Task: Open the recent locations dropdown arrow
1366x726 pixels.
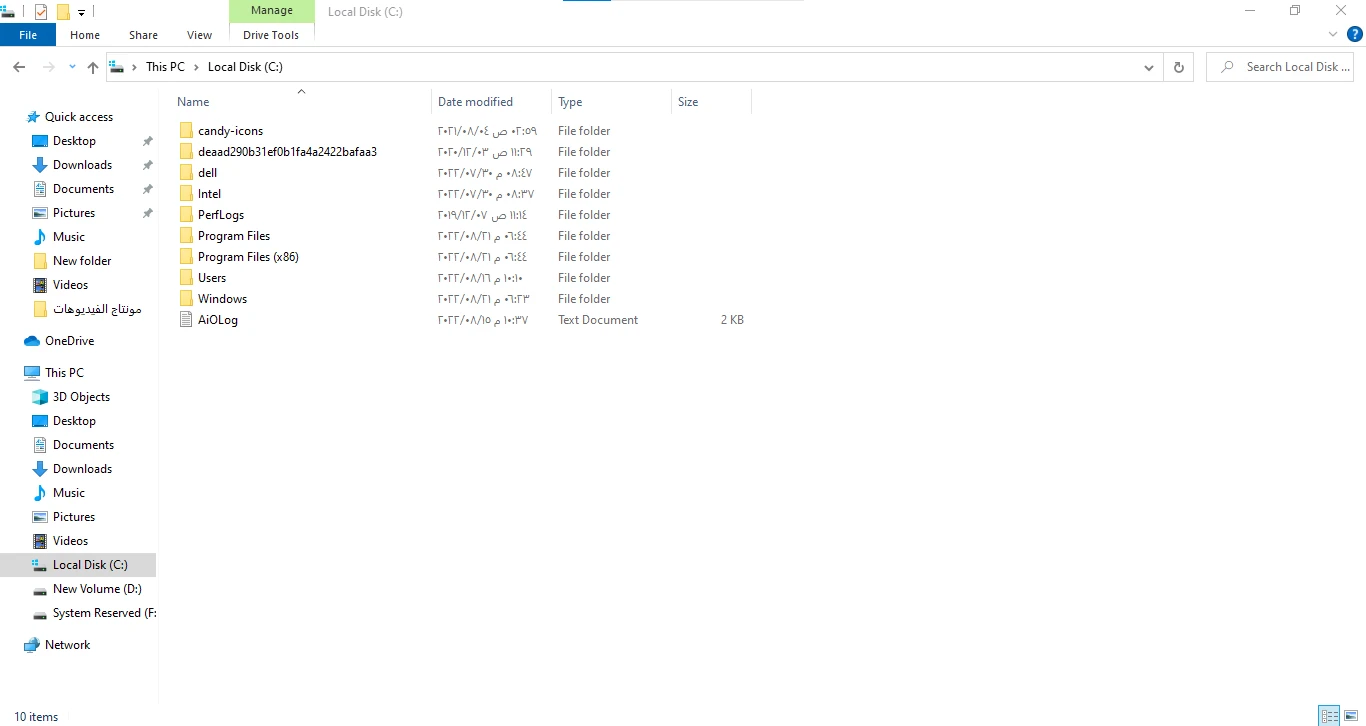Action: (x=72, y=67)
